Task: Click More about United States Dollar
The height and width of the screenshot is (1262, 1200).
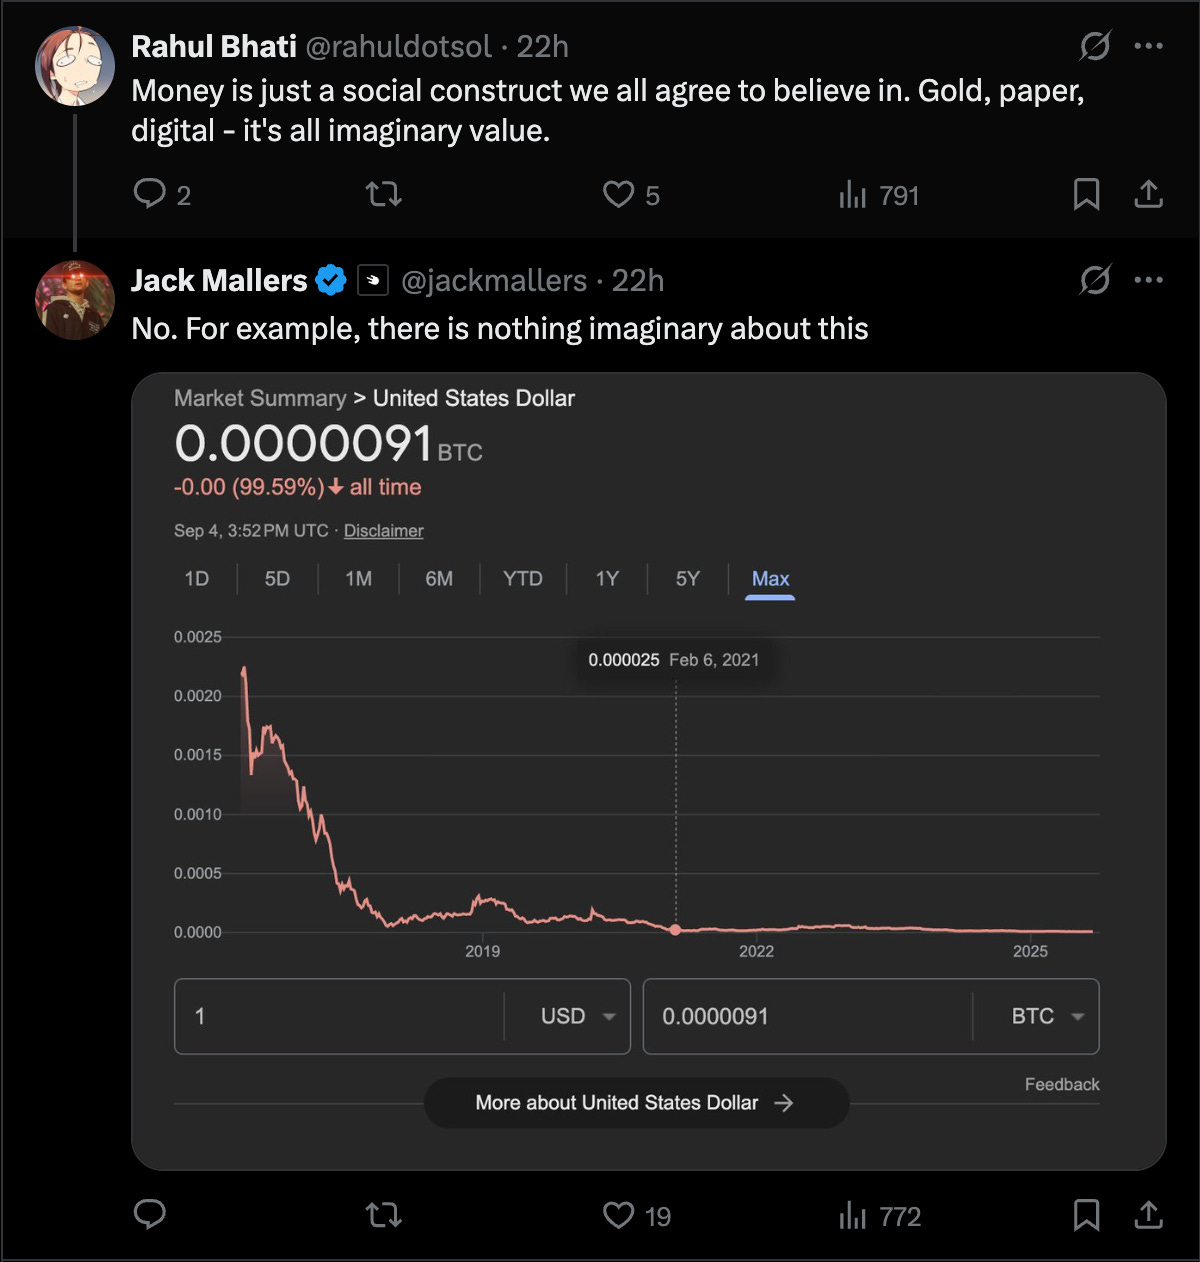Action: pyautogui.click(x=636, y=1102)
